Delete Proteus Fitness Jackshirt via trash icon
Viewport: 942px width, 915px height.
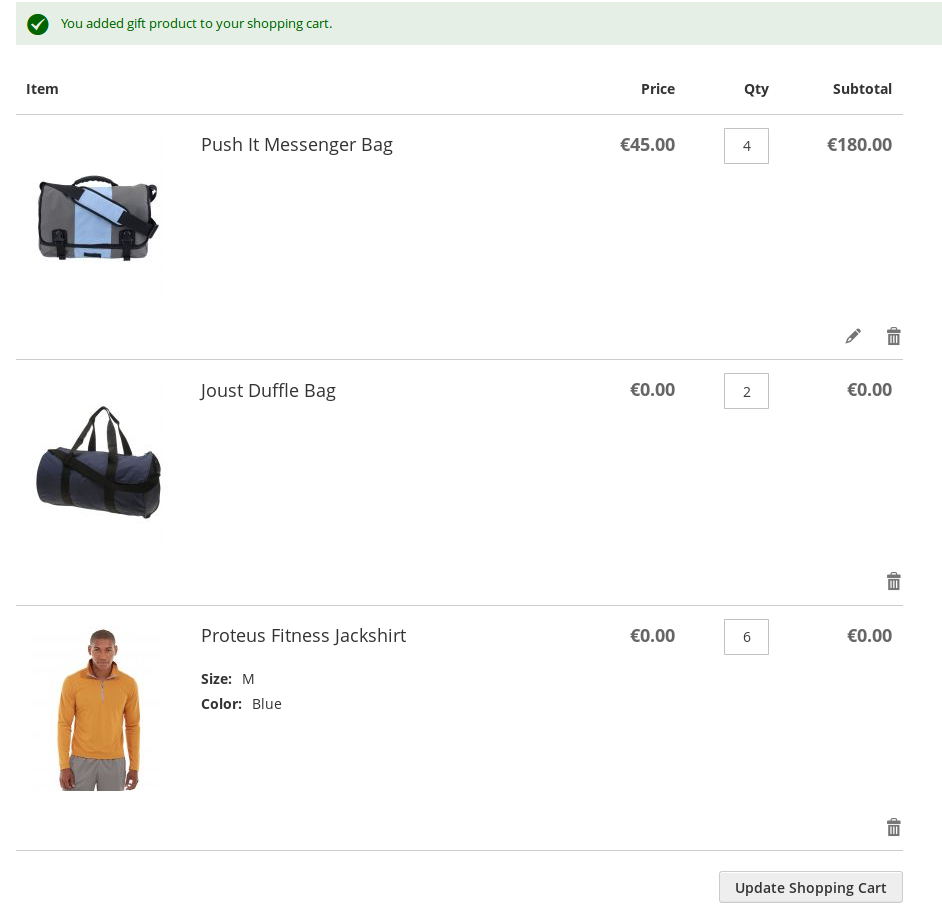[893, 827]
